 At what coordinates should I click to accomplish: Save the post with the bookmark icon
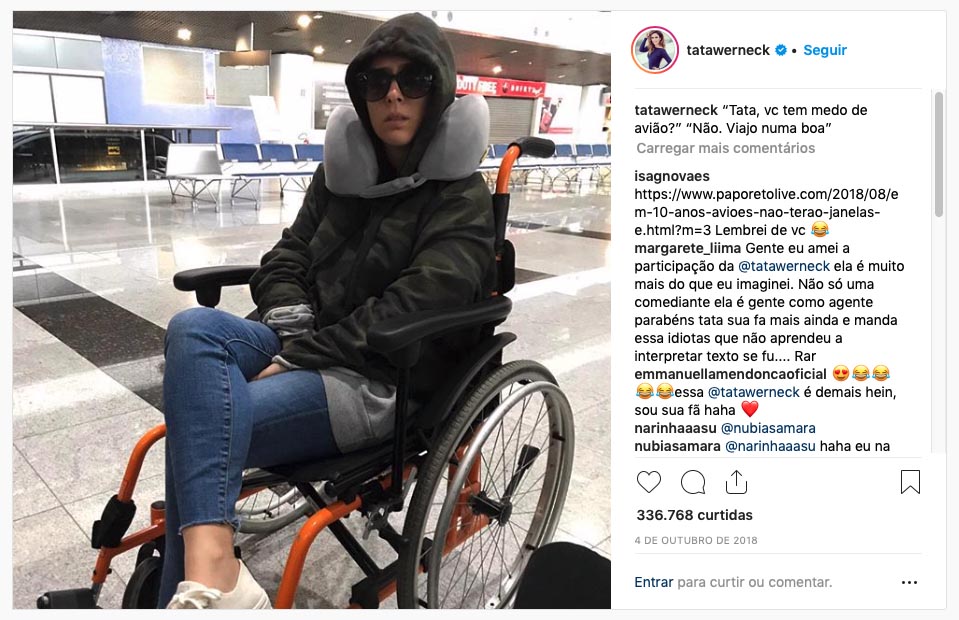[910, 482]
